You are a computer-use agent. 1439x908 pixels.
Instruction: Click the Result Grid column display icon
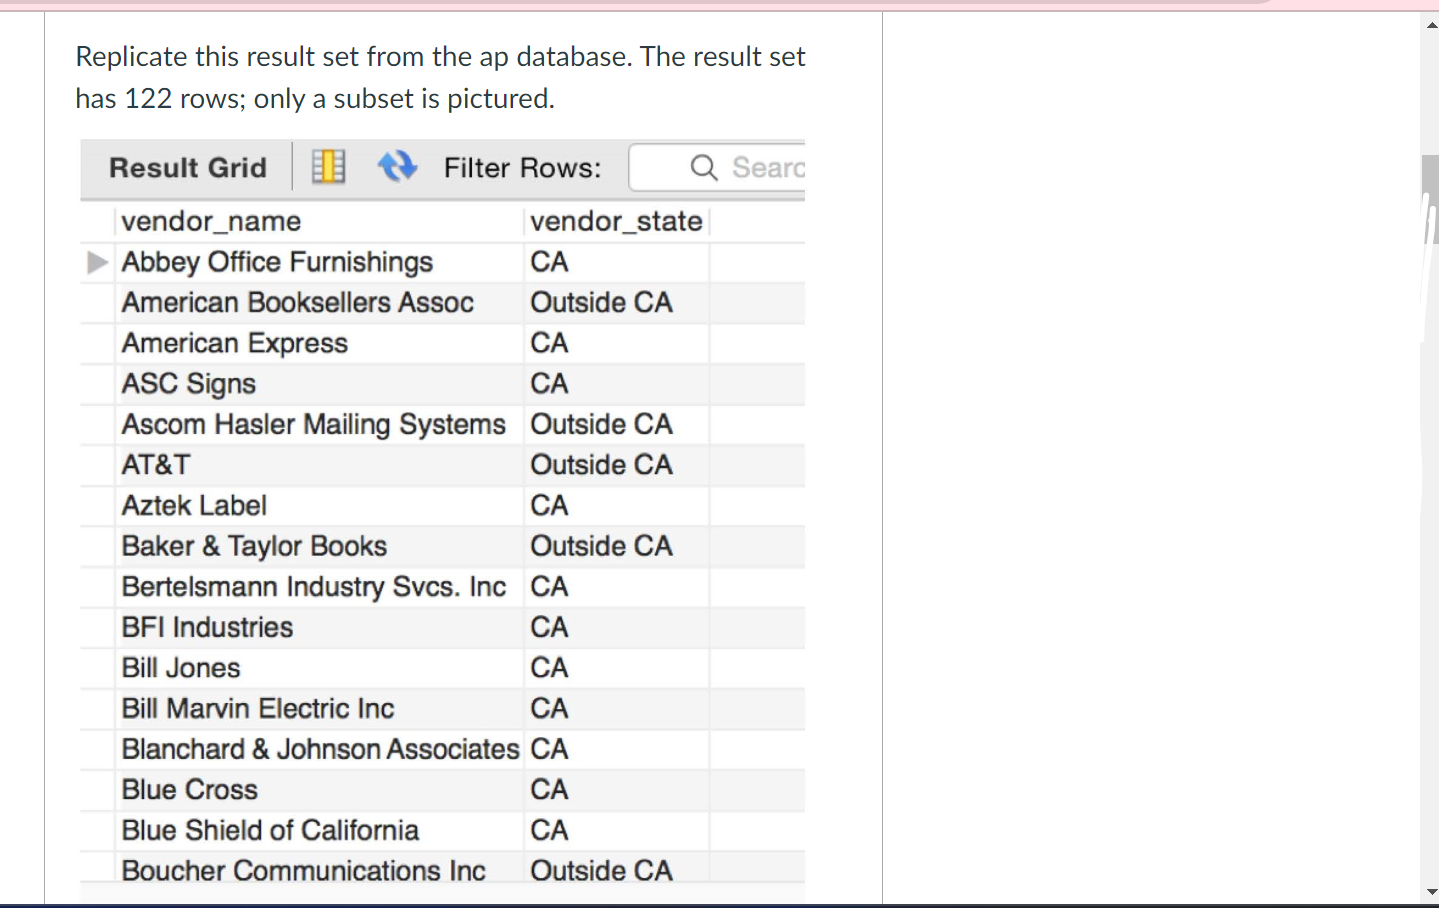click(x=328, y=165)
